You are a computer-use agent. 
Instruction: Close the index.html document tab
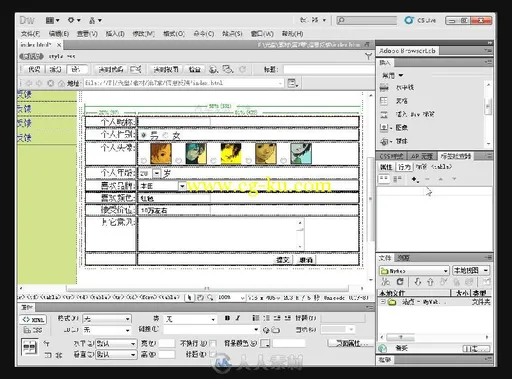59,44
